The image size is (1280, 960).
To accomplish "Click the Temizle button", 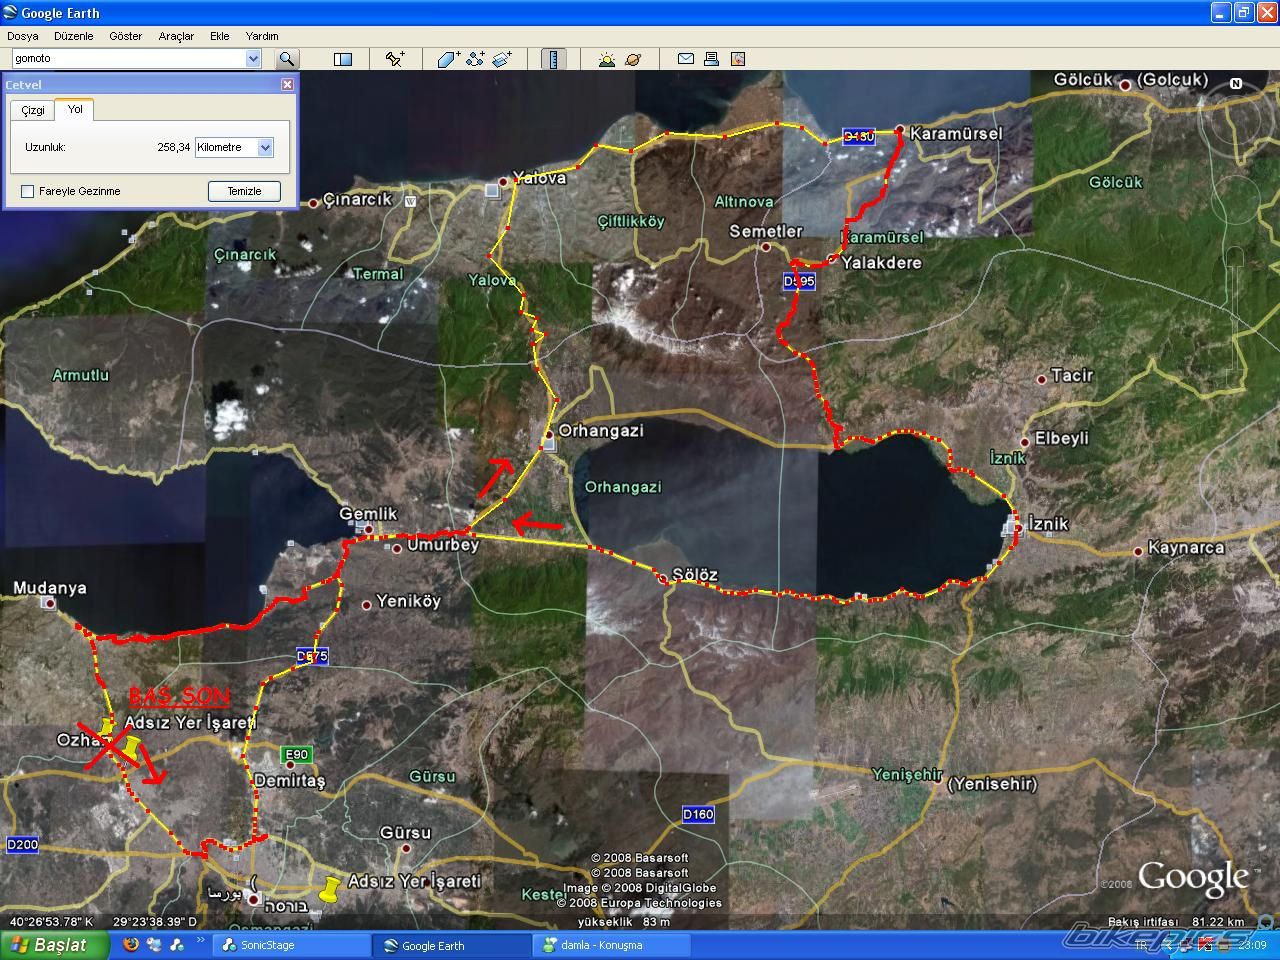I will 244,191.
